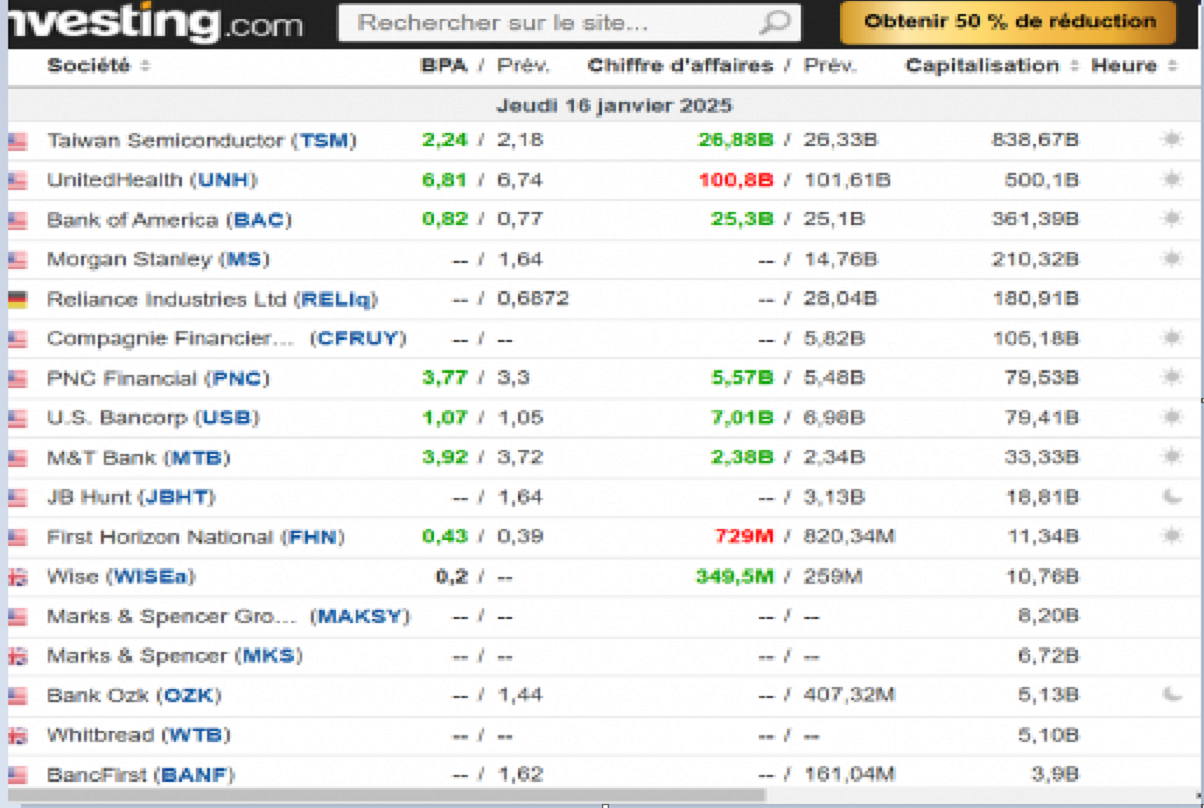
Task: Click the US flag beside Taiwan Semiconductor
Action: point(18,142)
